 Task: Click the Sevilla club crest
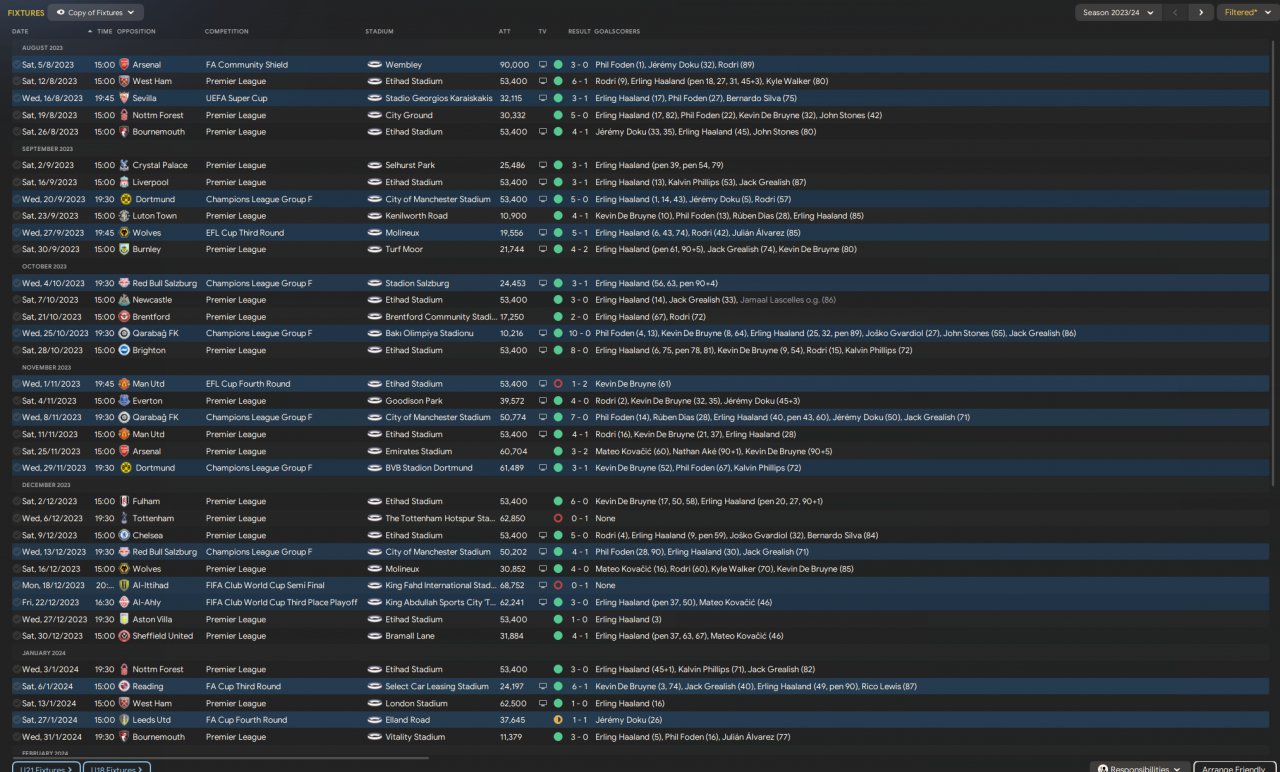pyautogui.click(x=124, y=98)
